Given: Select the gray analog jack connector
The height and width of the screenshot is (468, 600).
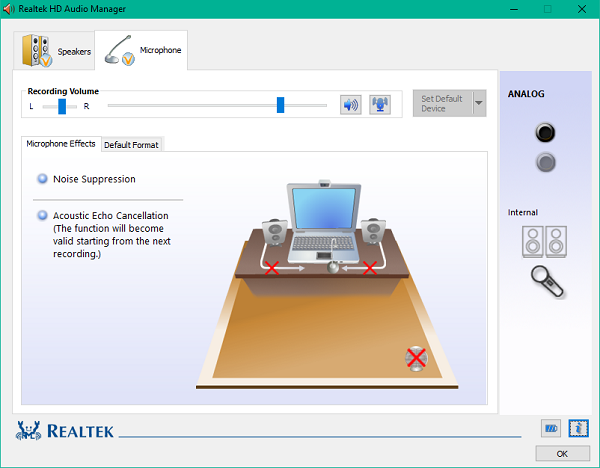Looking at the screenshot, I should [x=546, y=162].
